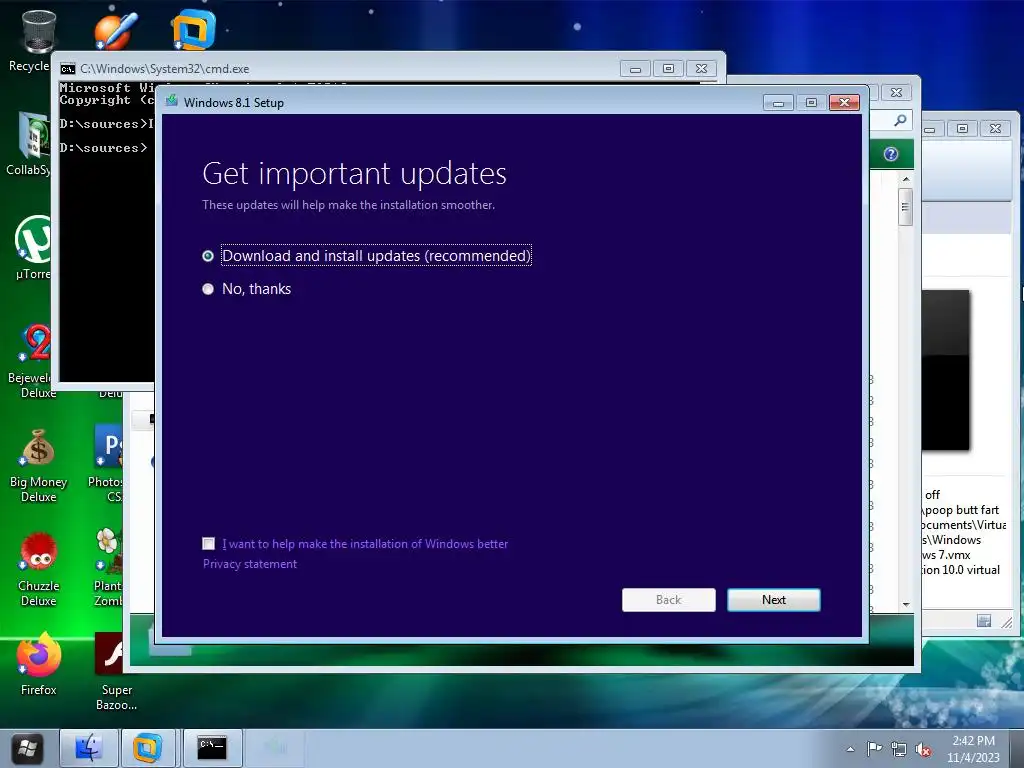Open the Firefox desktop icon
Screen dimensions: 1024x768
[x=39, y=664]
